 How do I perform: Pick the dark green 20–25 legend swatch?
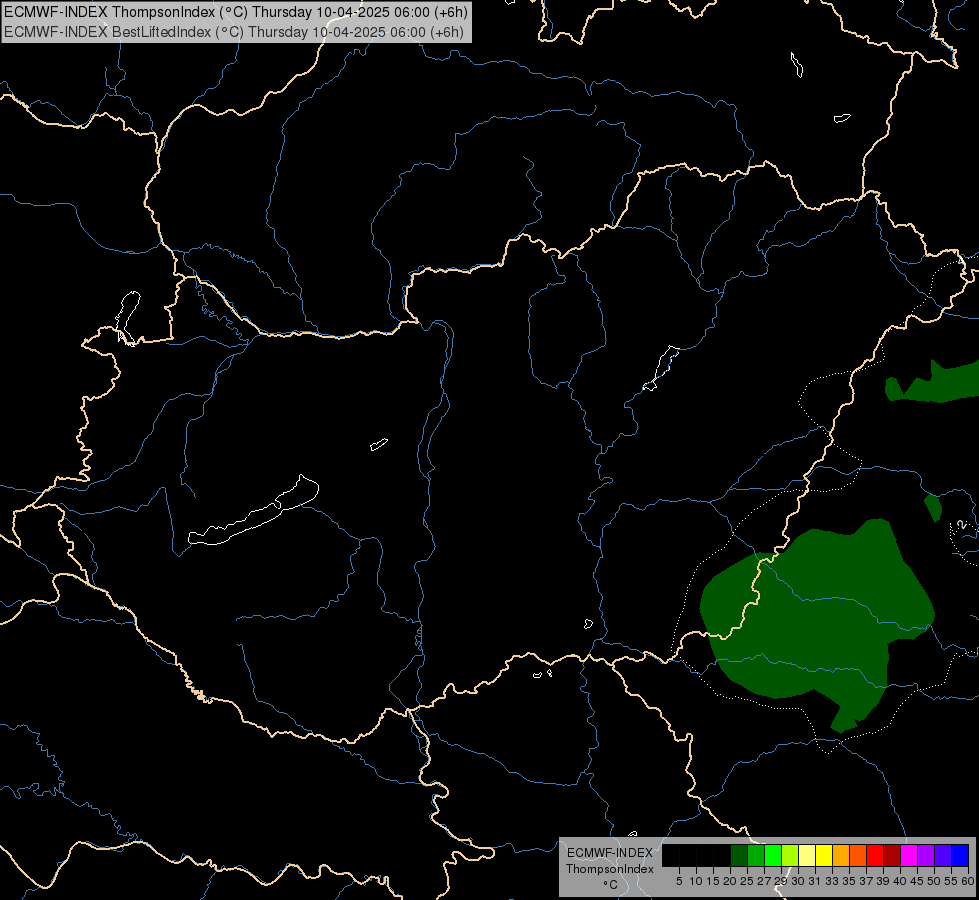(x=739, y=855)
